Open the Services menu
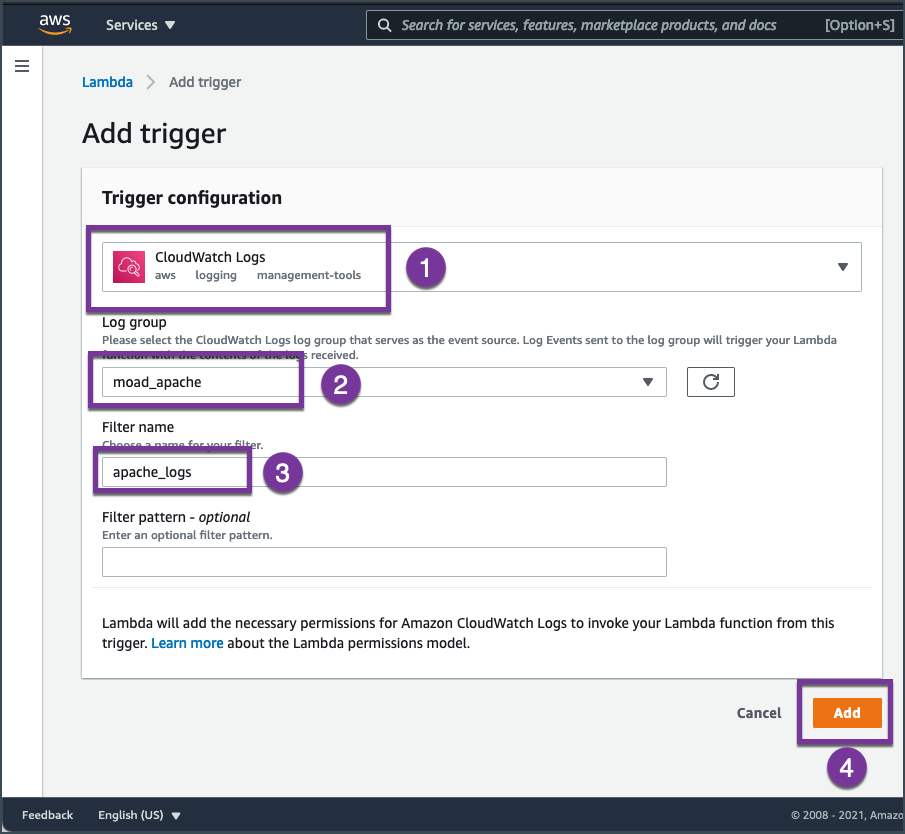The width and height of the screenshot is (905, 834). pyautogui.click(x=140, y=25)
